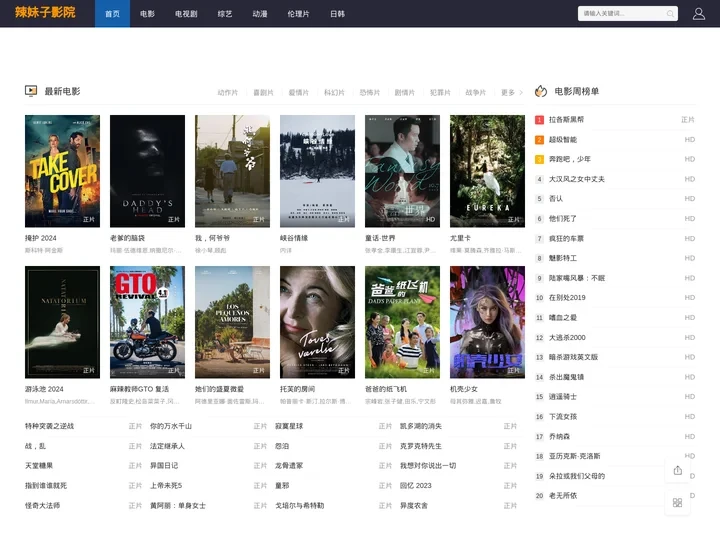Open 在别处2019 ranking entry
720x540 pixels.
567,298
